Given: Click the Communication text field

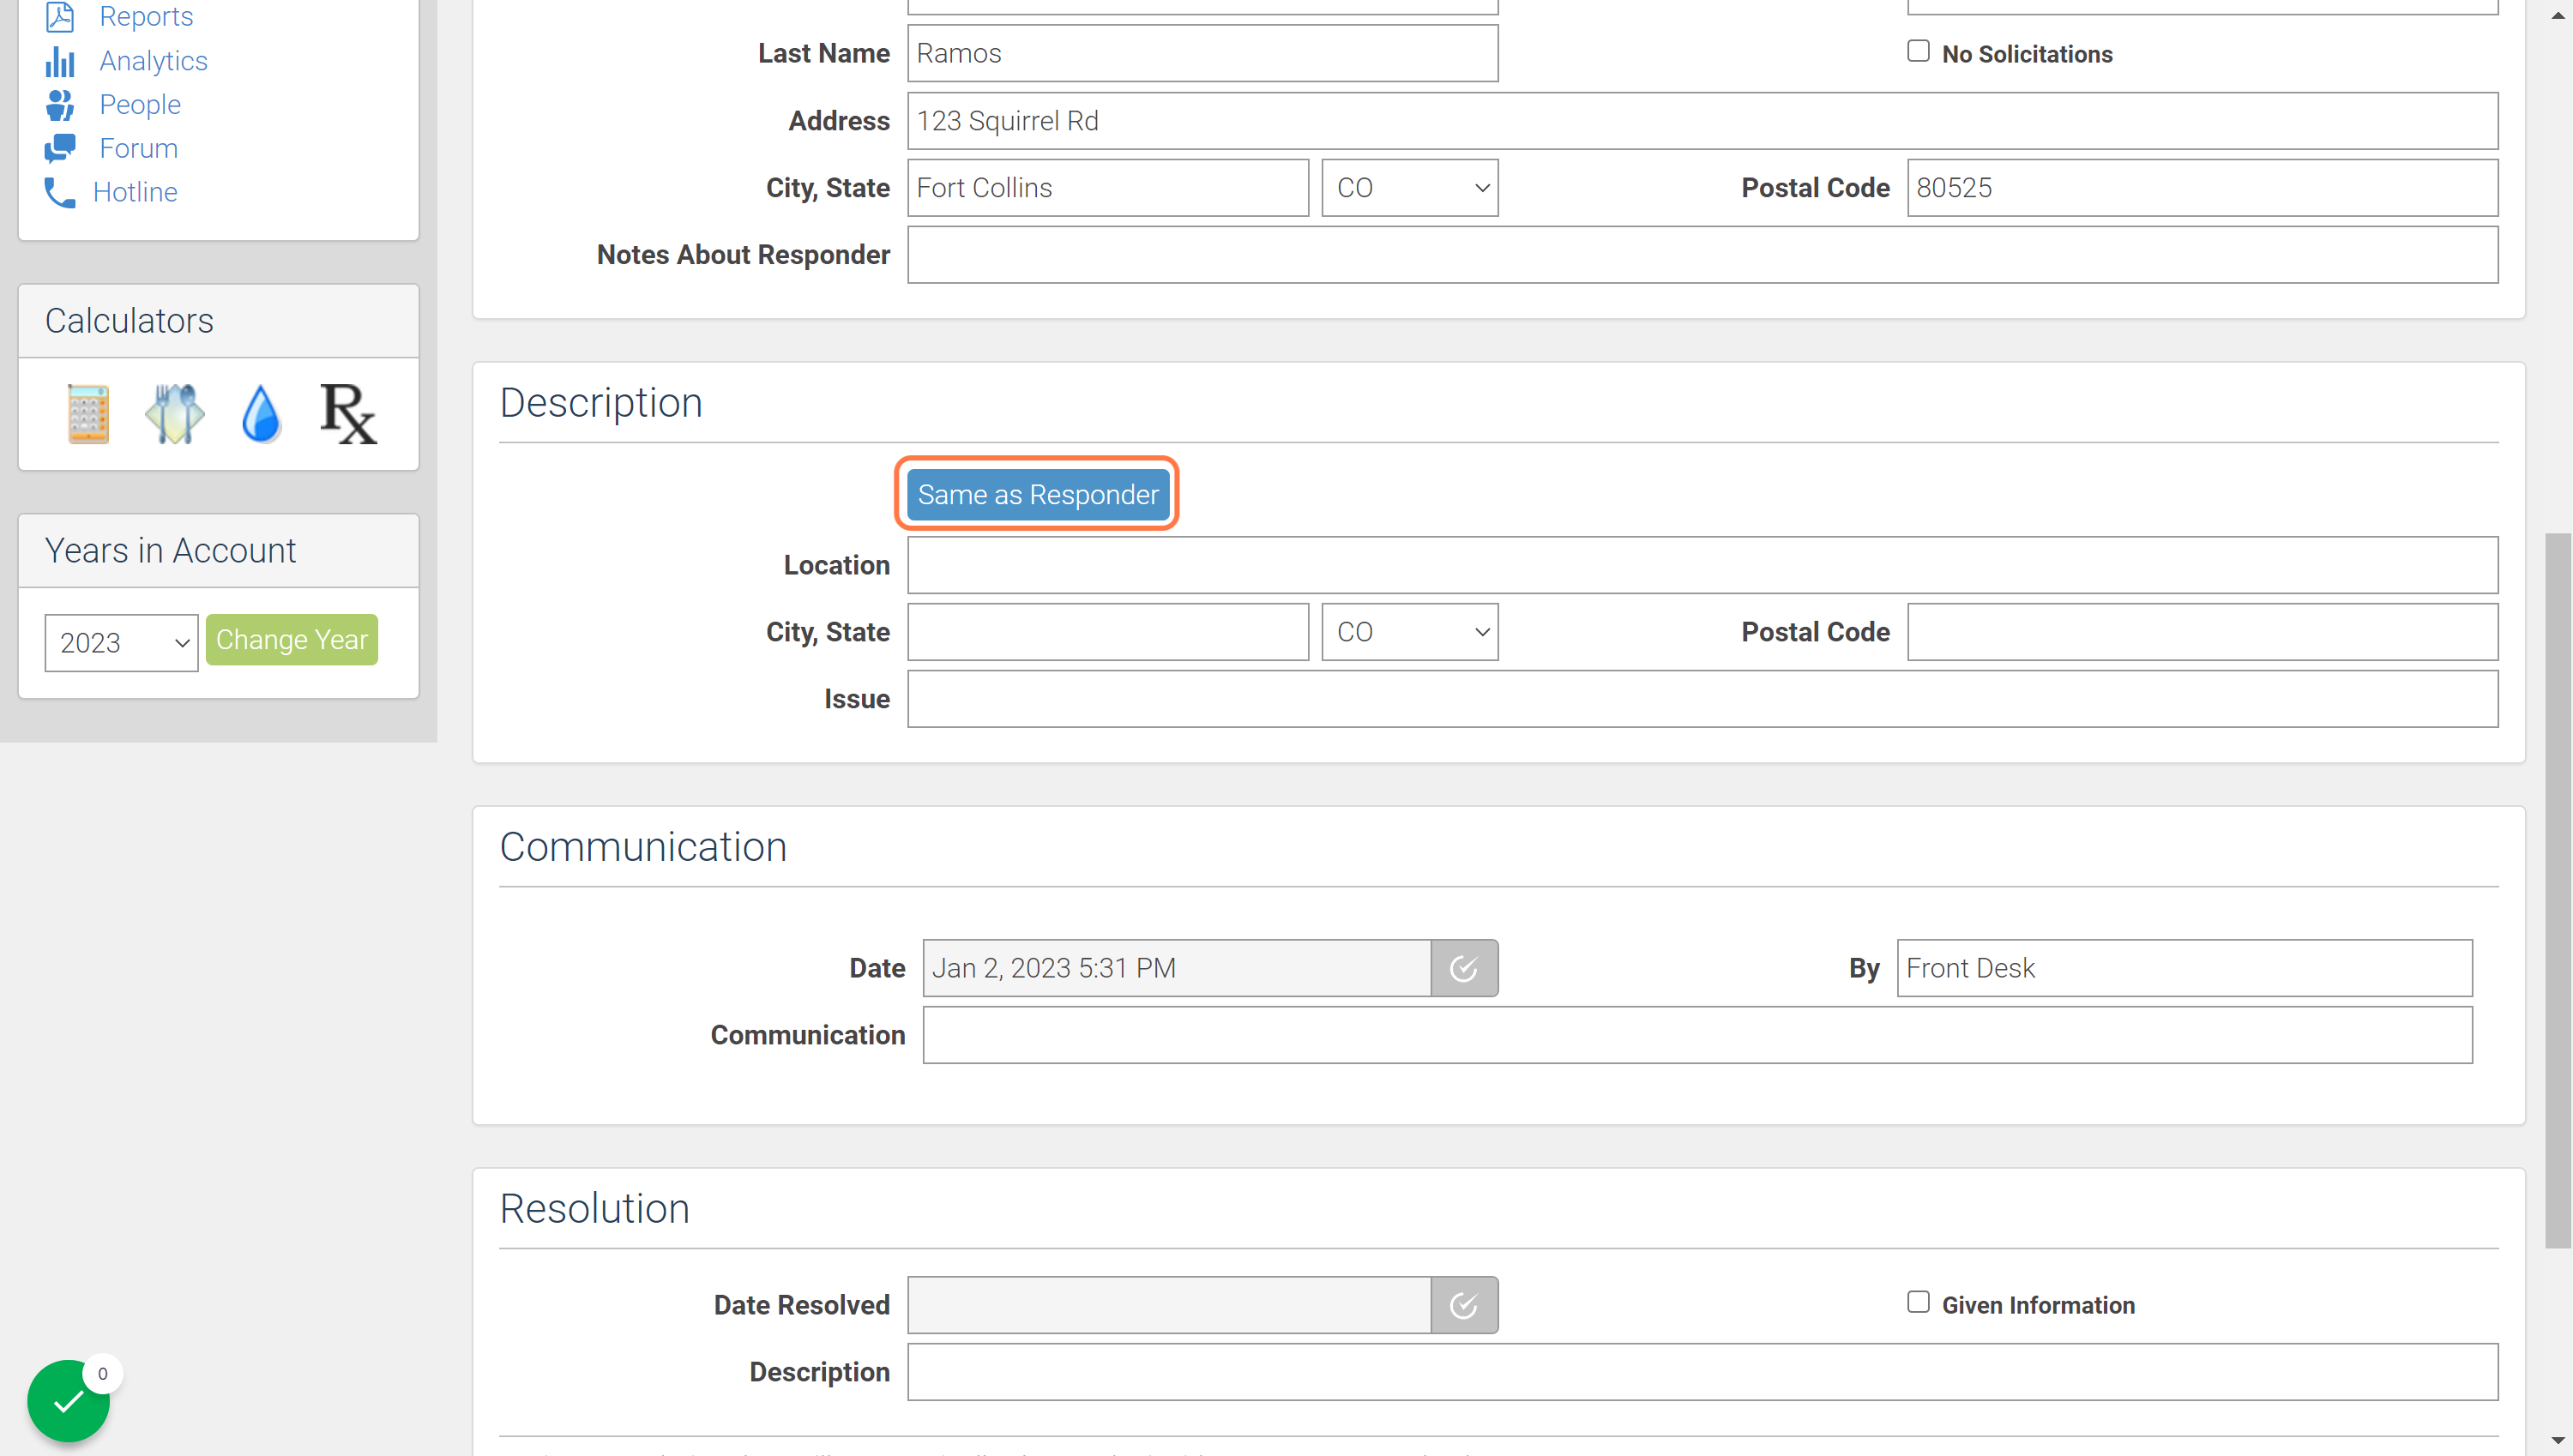Looking at the screenshot, I should [x=1698, y=1035].
